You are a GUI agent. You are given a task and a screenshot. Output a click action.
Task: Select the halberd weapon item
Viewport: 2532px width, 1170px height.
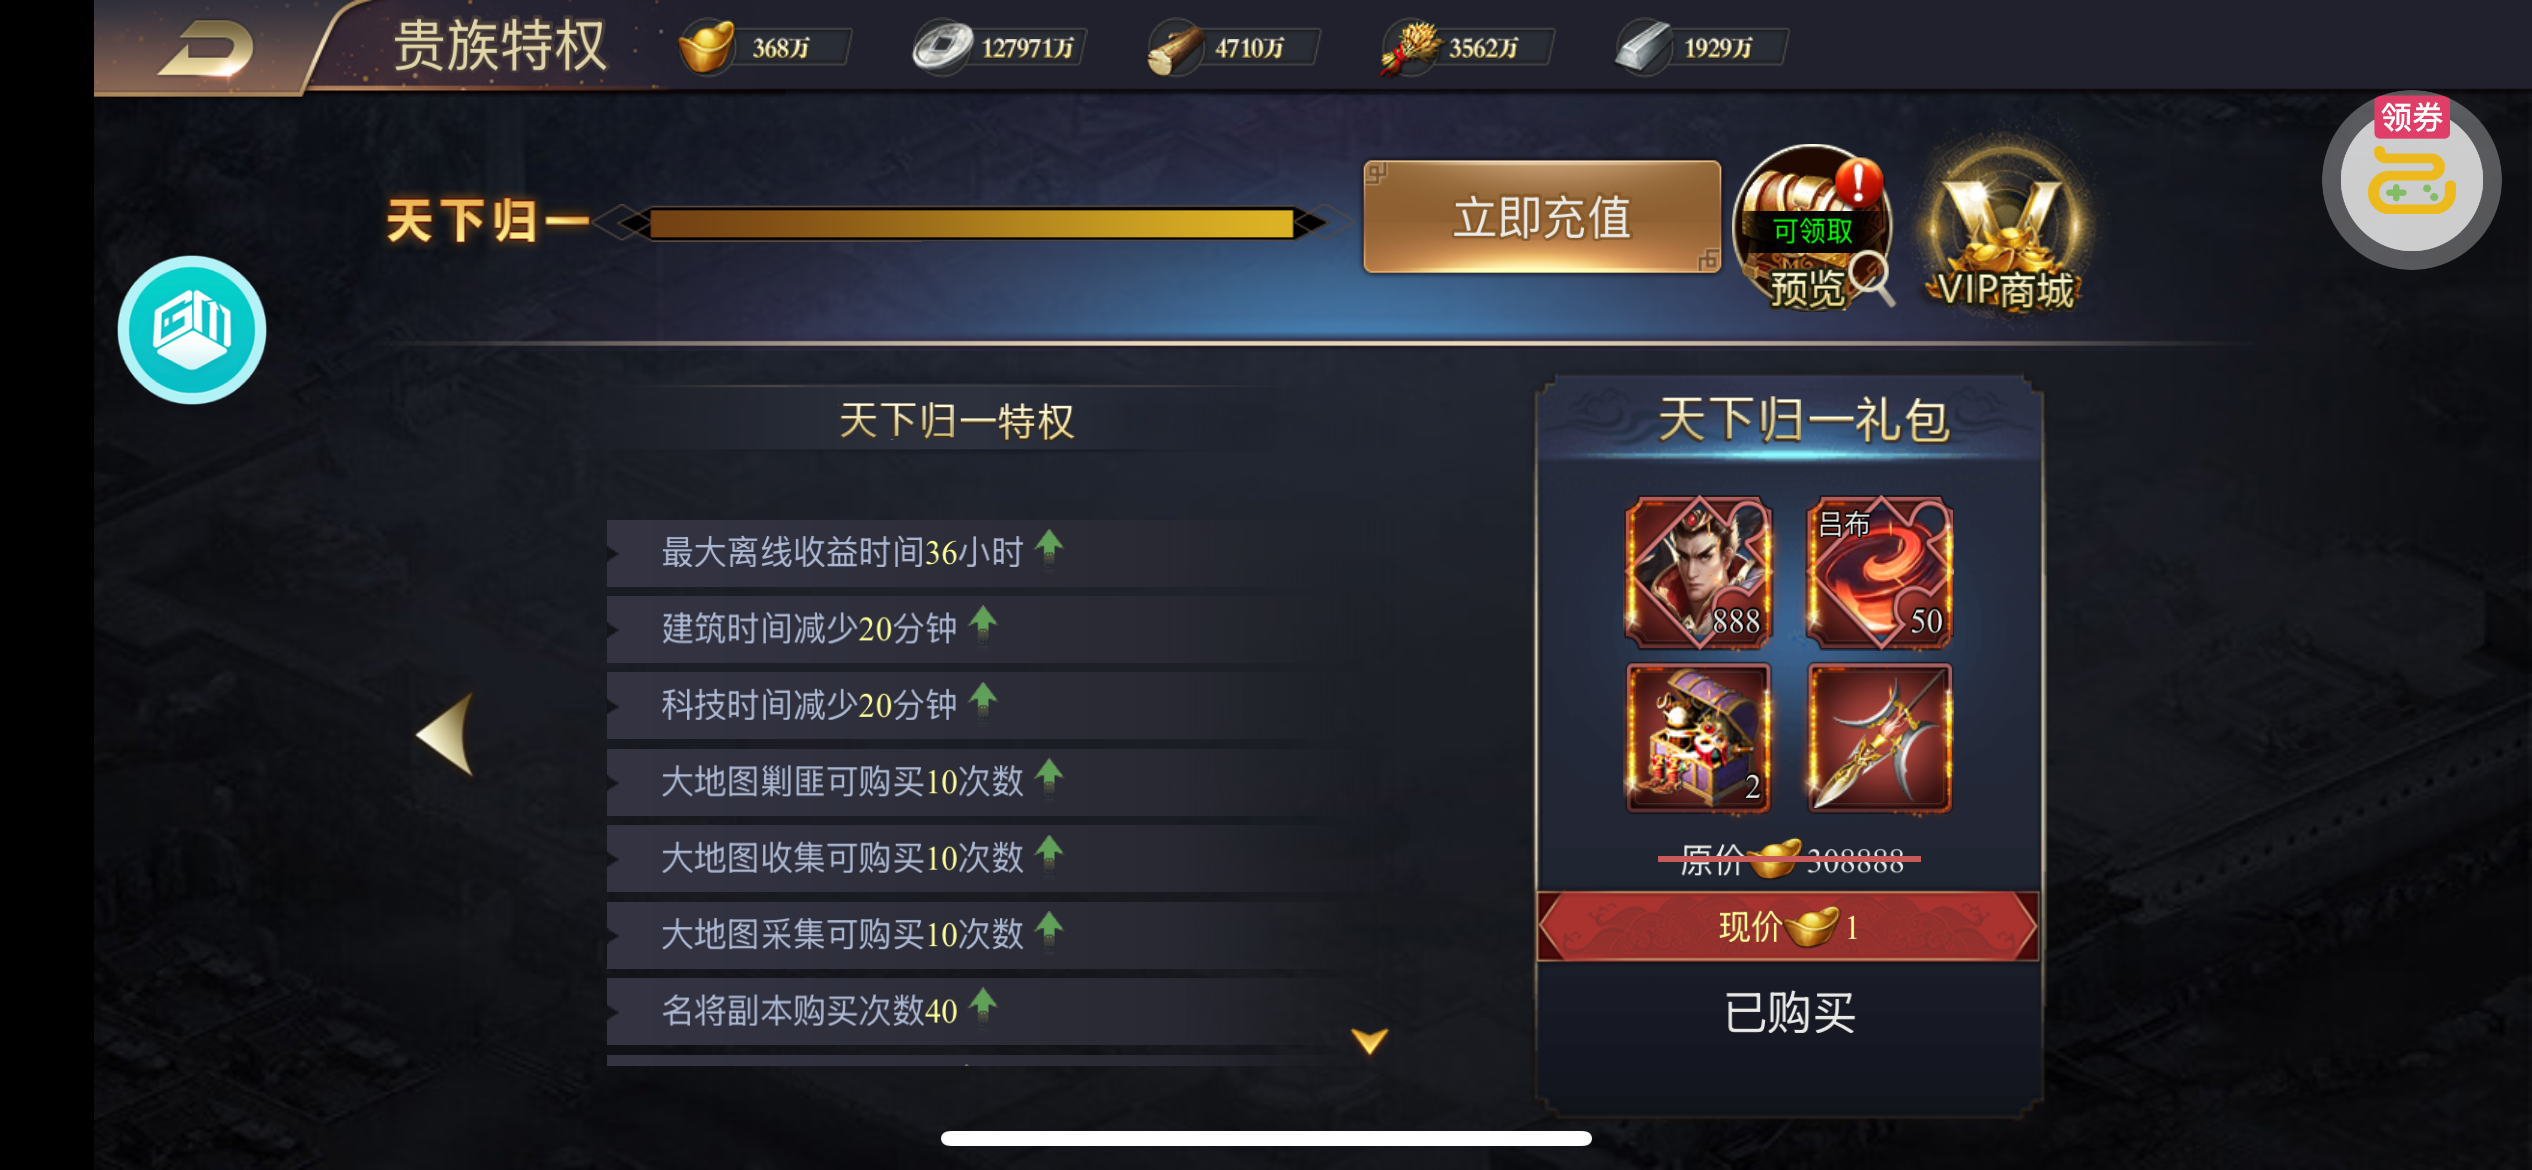[1879, 738]
